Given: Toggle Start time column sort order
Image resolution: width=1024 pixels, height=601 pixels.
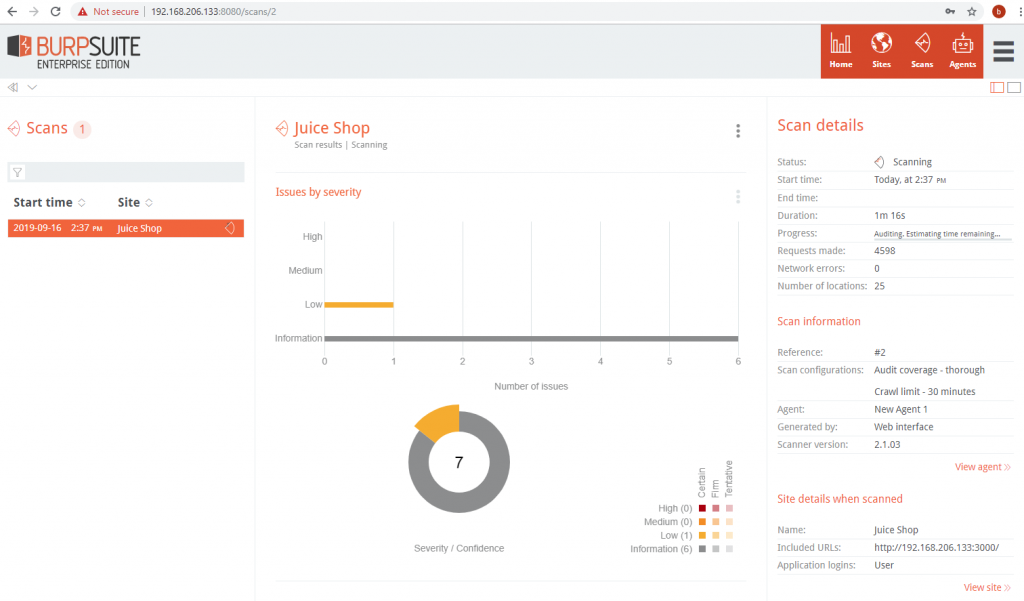Looking at the screenshot, I should pyautogui.click(x=81, y=203).
